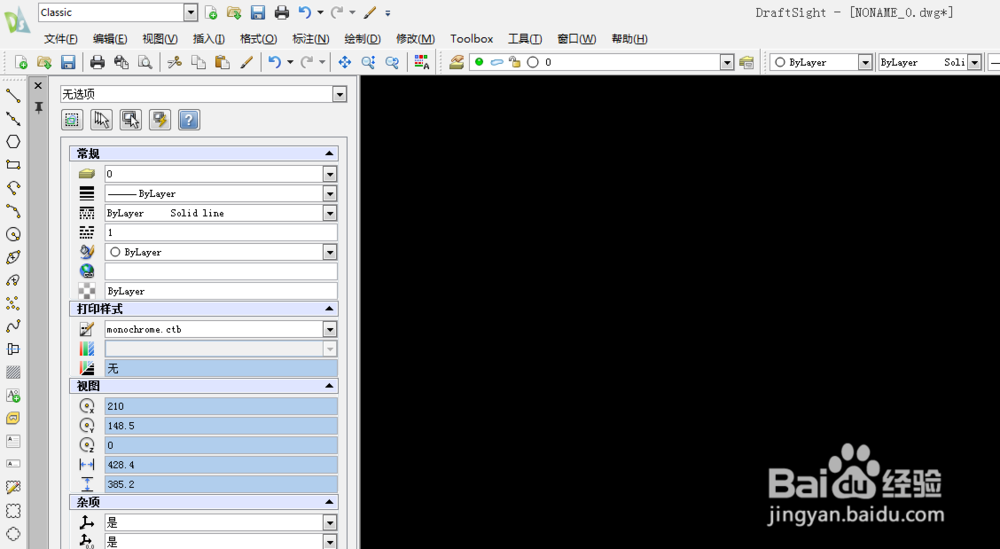
Task: Toggle the green layer visibility dot
Action: (x=479, y=62)
